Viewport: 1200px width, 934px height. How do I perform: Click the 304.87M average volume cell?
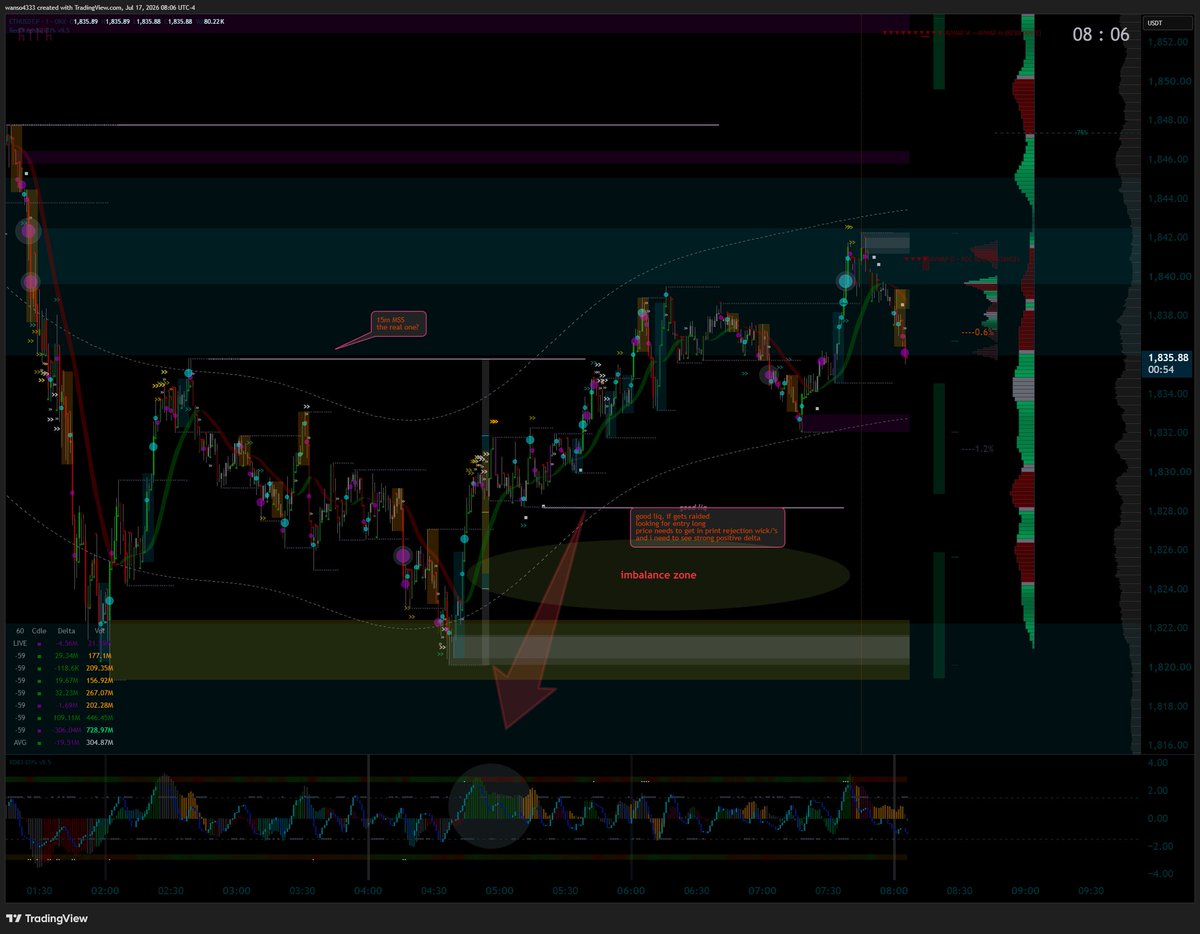(101, 743)
